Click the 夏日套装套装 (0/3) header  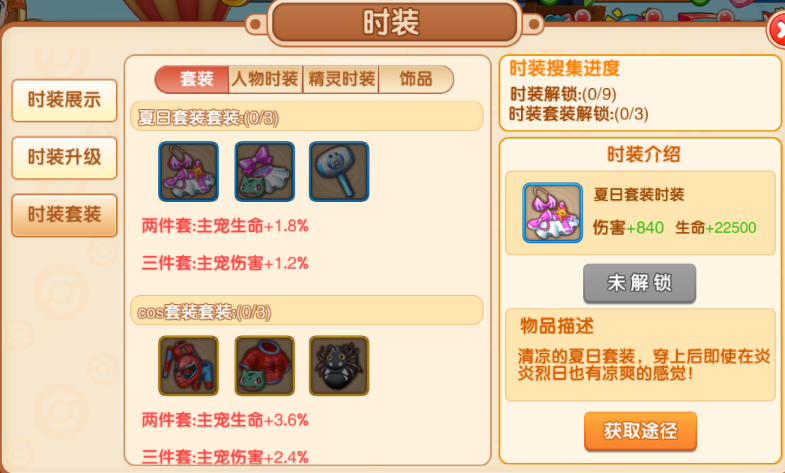point(306,117)
